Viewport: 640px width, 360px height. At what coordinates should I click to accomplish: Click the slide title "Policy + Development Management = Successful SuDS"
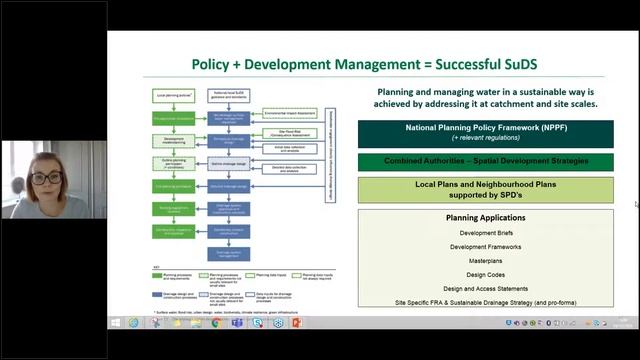point(364,64)
